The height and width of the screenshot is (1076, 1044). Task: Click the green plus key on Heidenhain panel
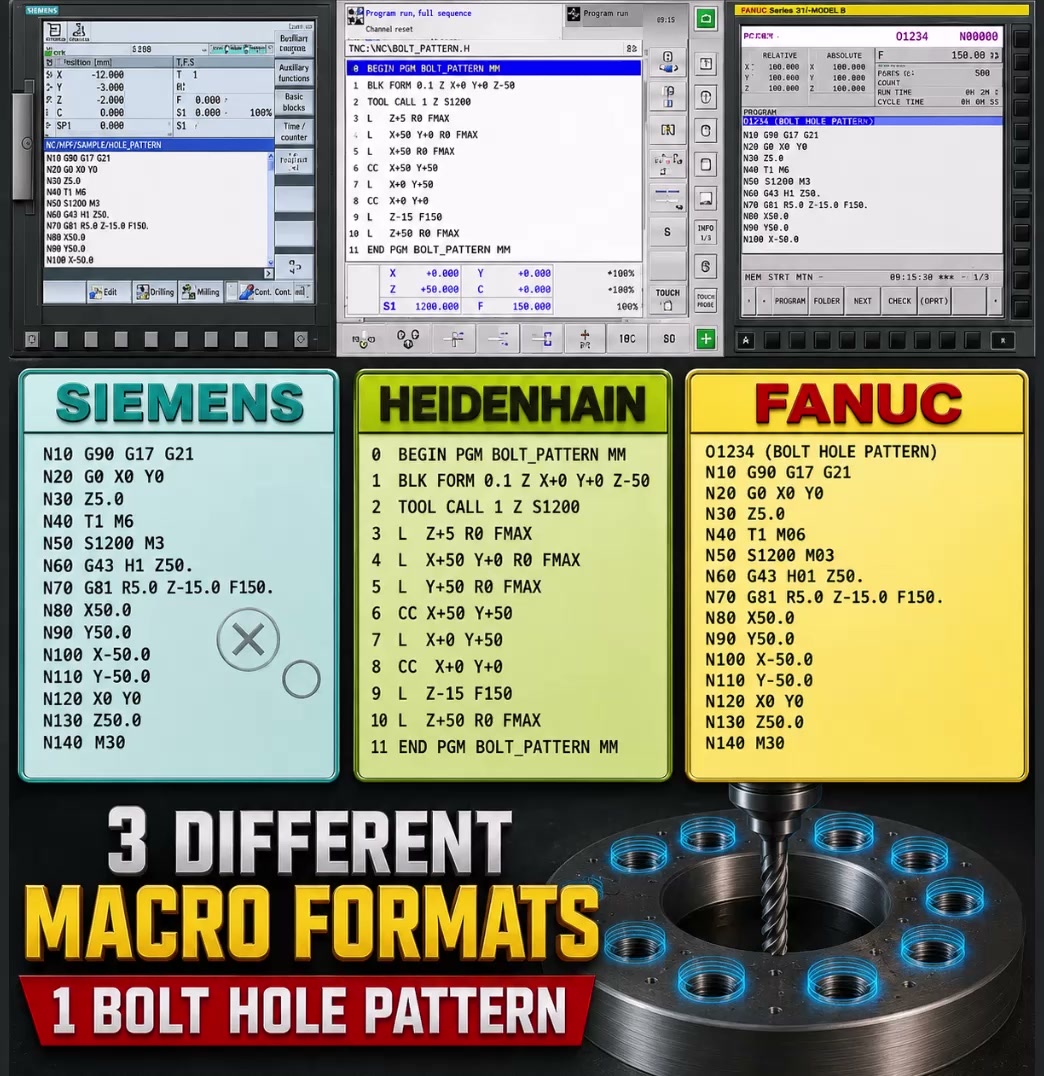pyautogui.click(x=706, y=339)
